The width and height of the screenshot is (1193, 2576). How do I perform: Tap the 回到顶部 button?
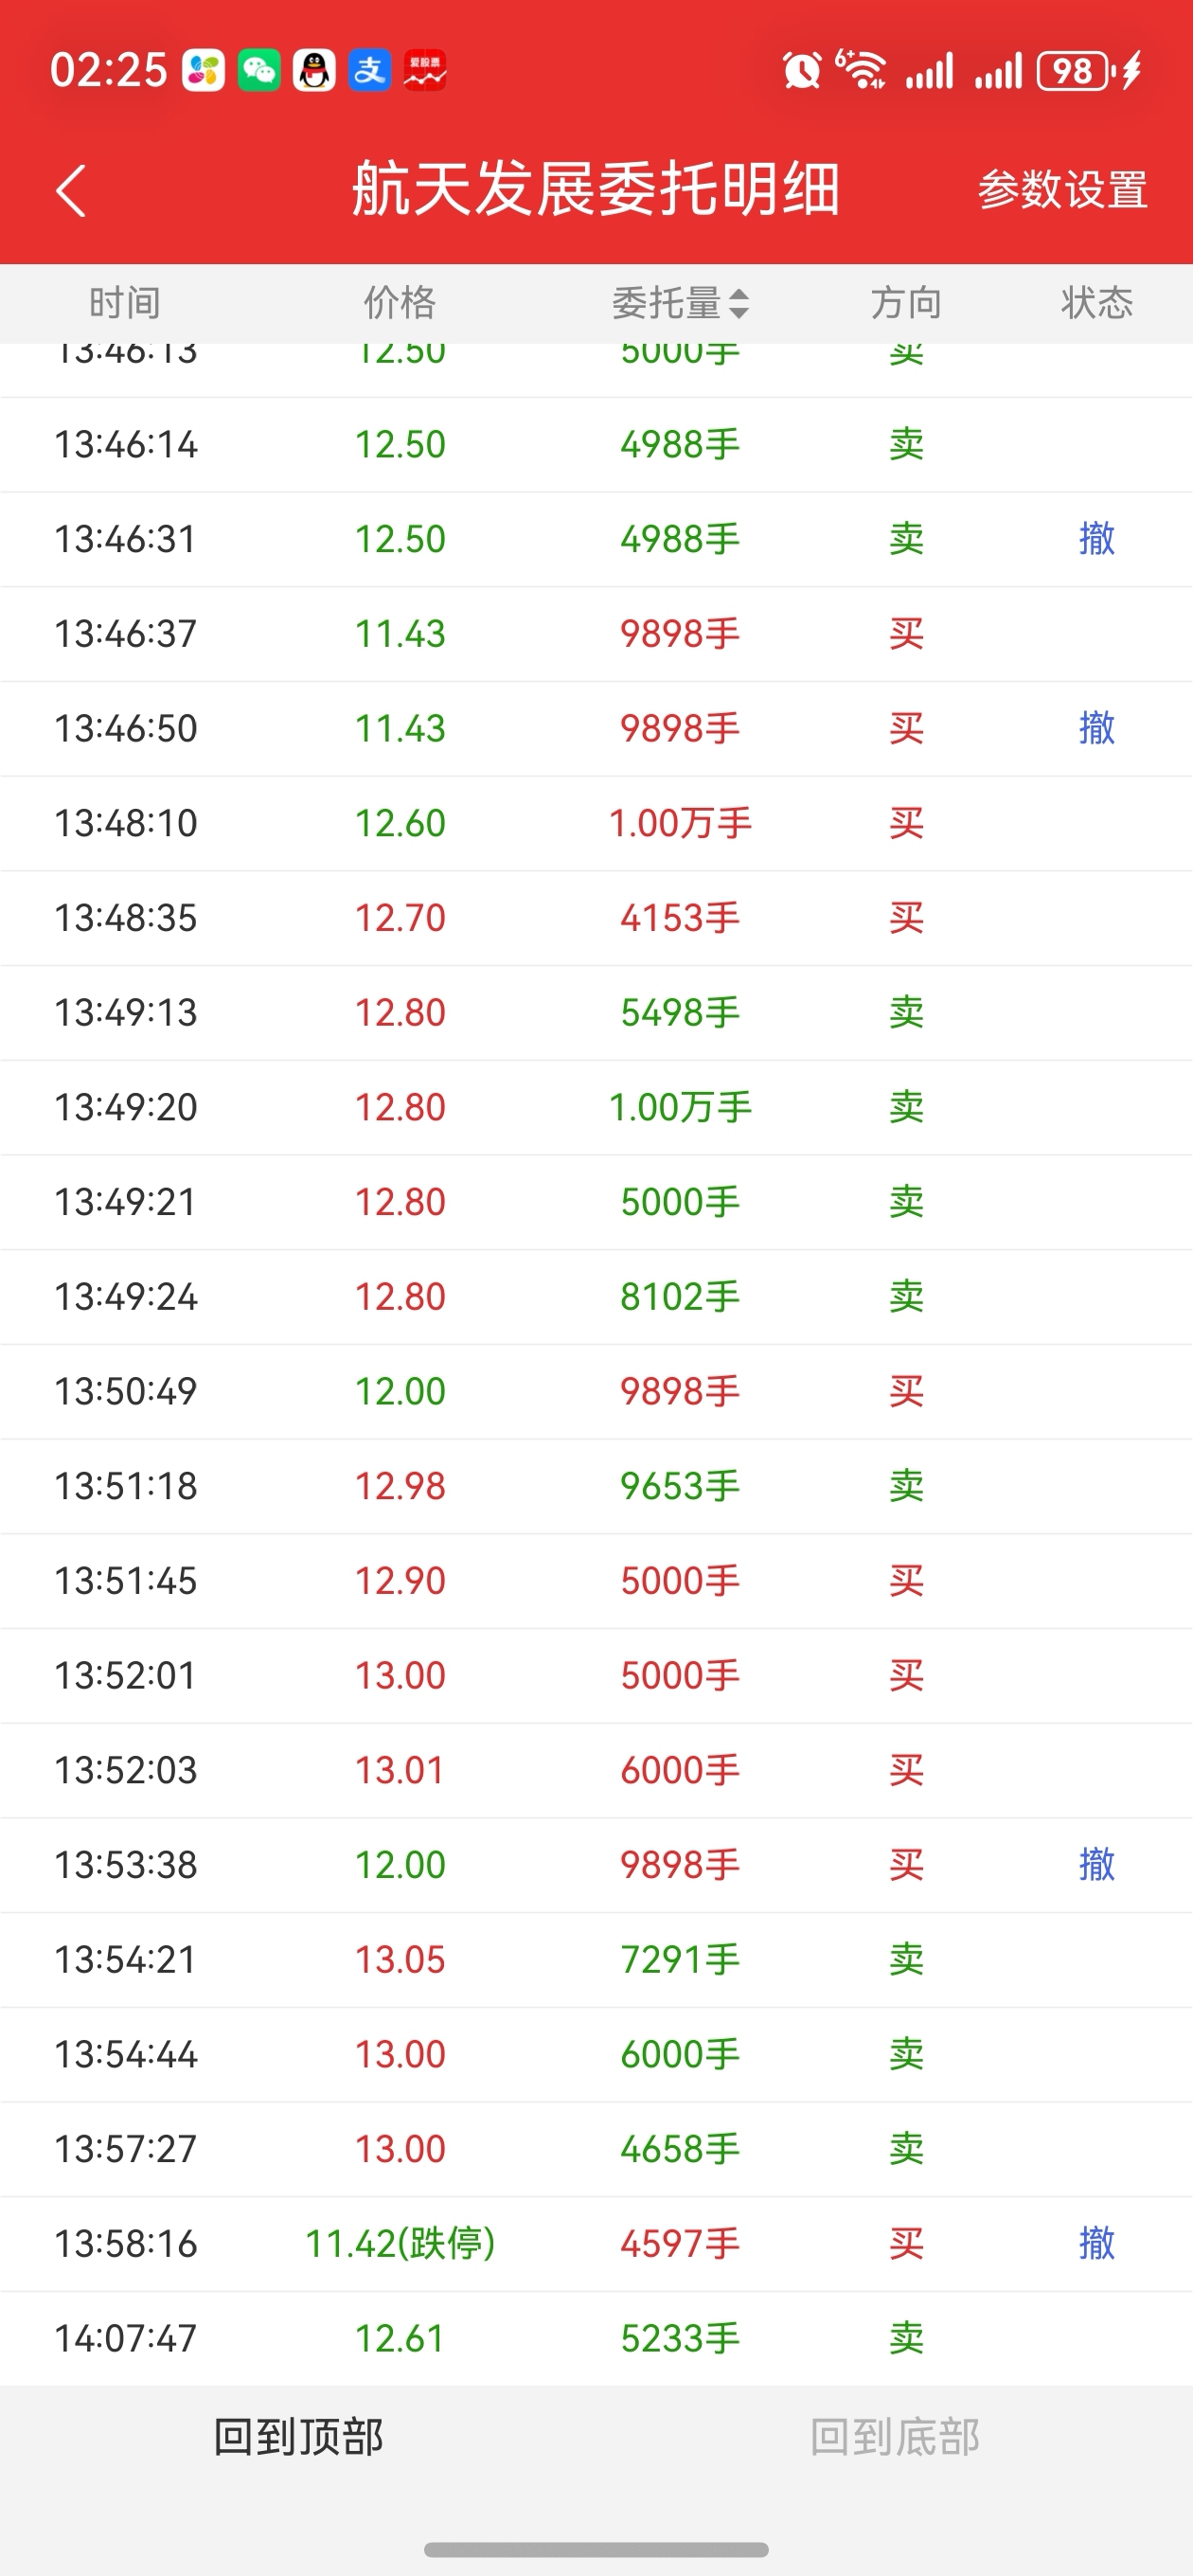pos(298,2437)
